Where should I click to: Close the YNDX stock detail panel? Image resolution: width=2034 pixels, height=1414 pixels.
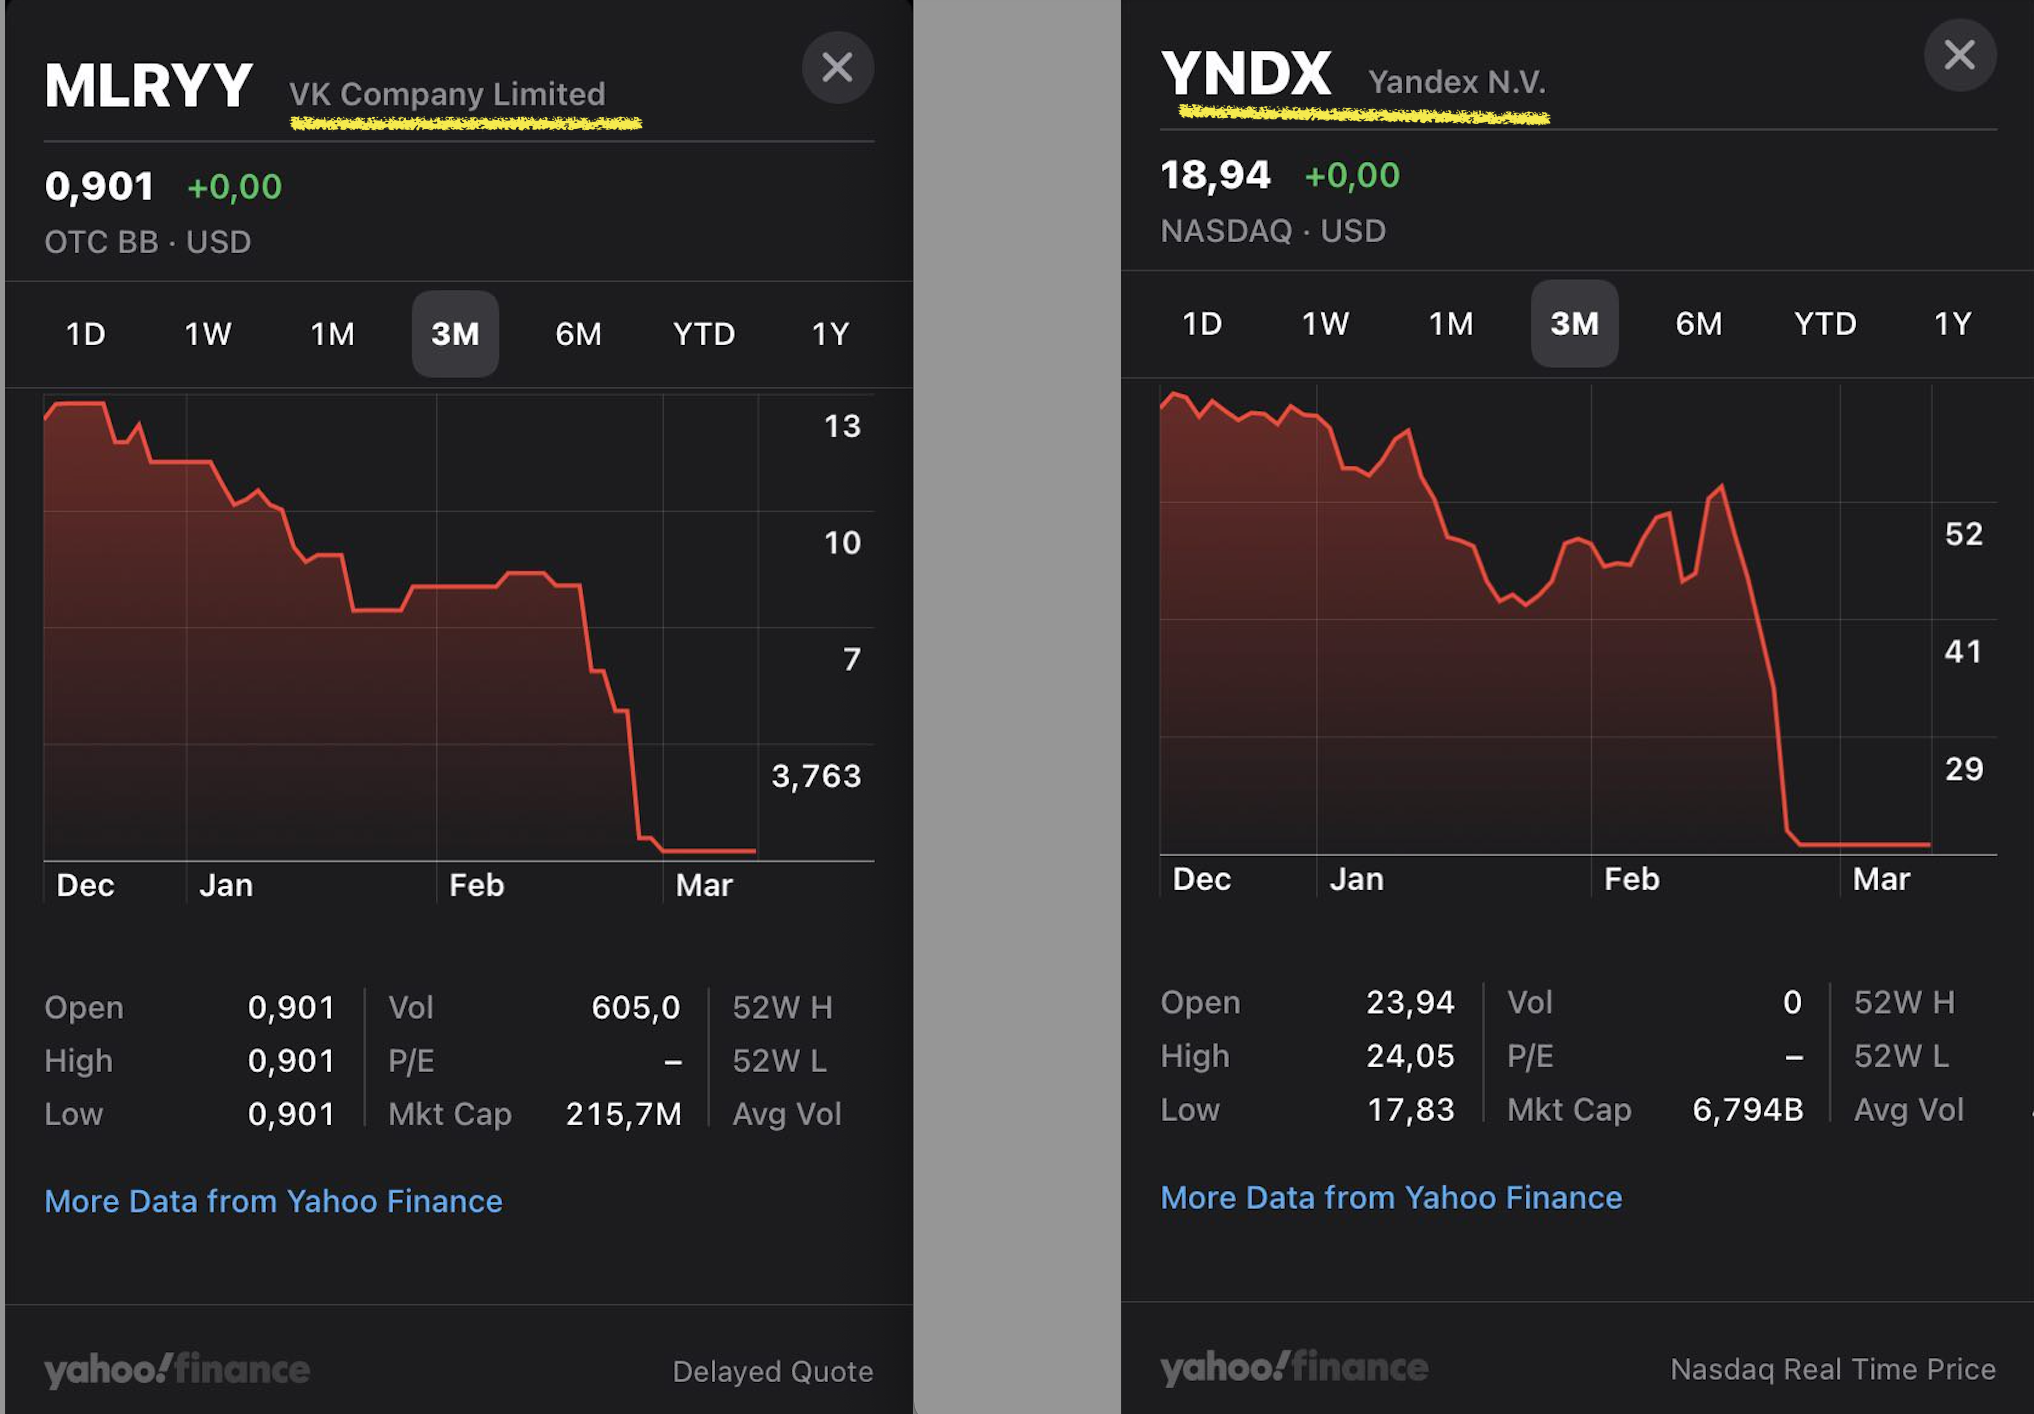[1959, 55]
